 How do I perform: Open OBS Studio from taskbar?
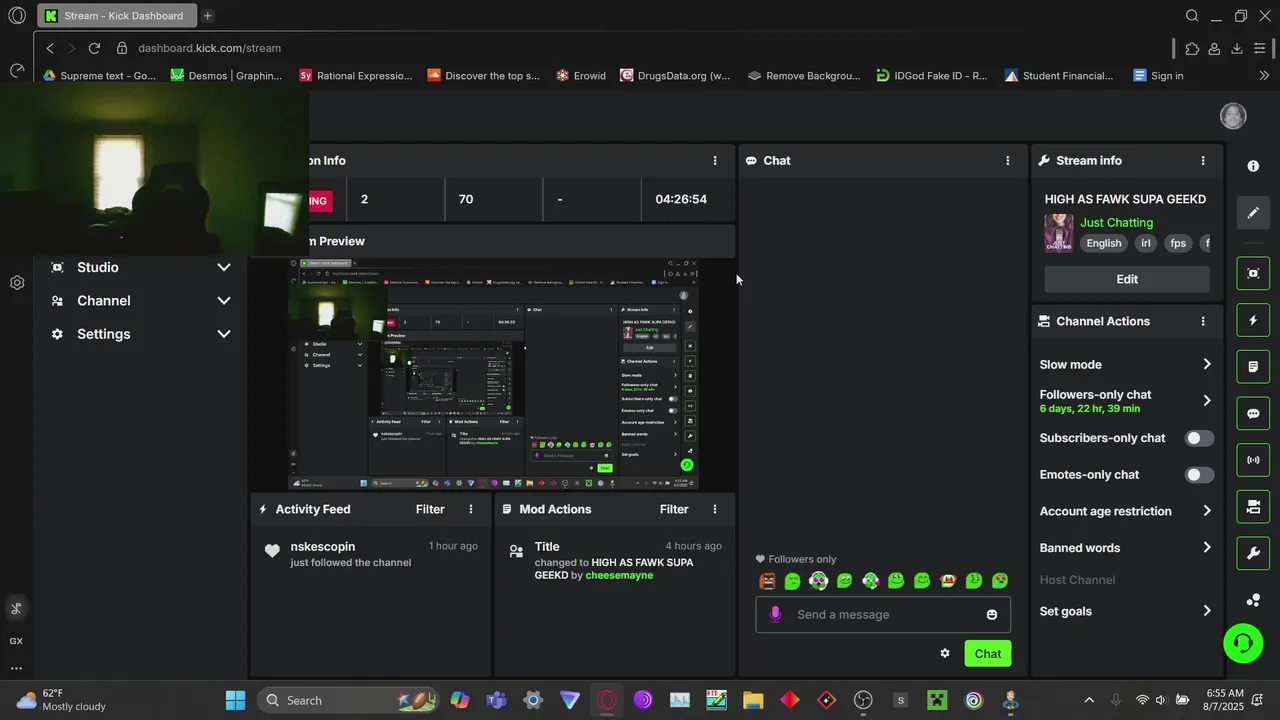pyautogui.click(x=863, y=700)
